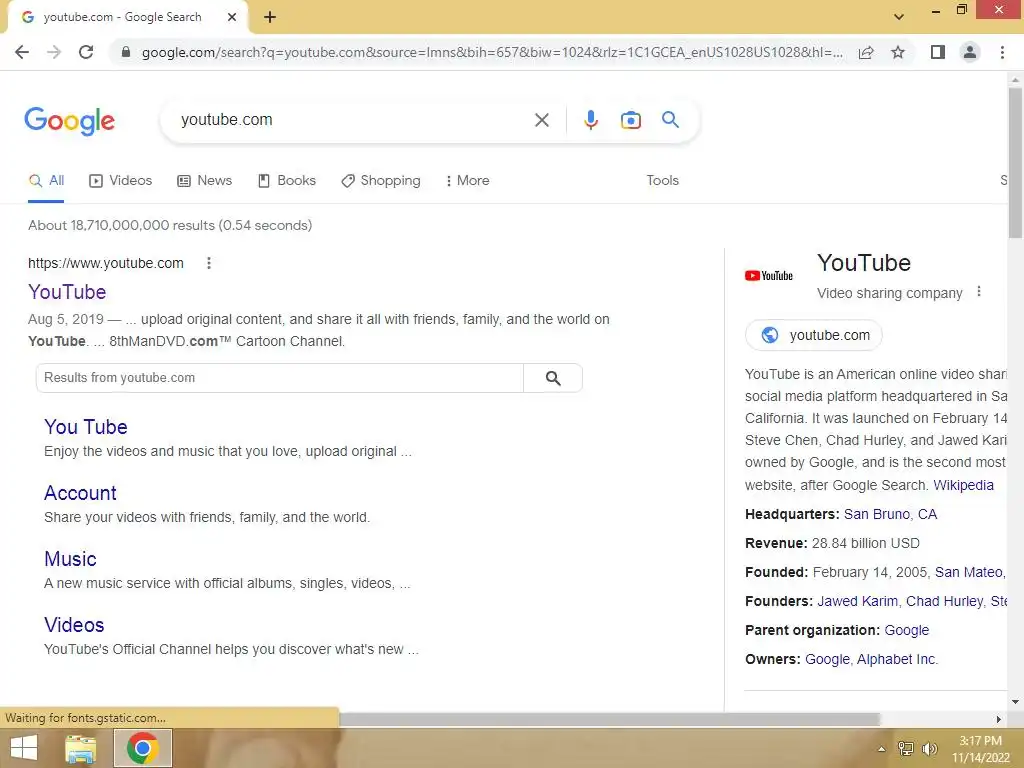Click the youtube.com website chip button
Screen dimensions: 1024x768
coord(814,335)
